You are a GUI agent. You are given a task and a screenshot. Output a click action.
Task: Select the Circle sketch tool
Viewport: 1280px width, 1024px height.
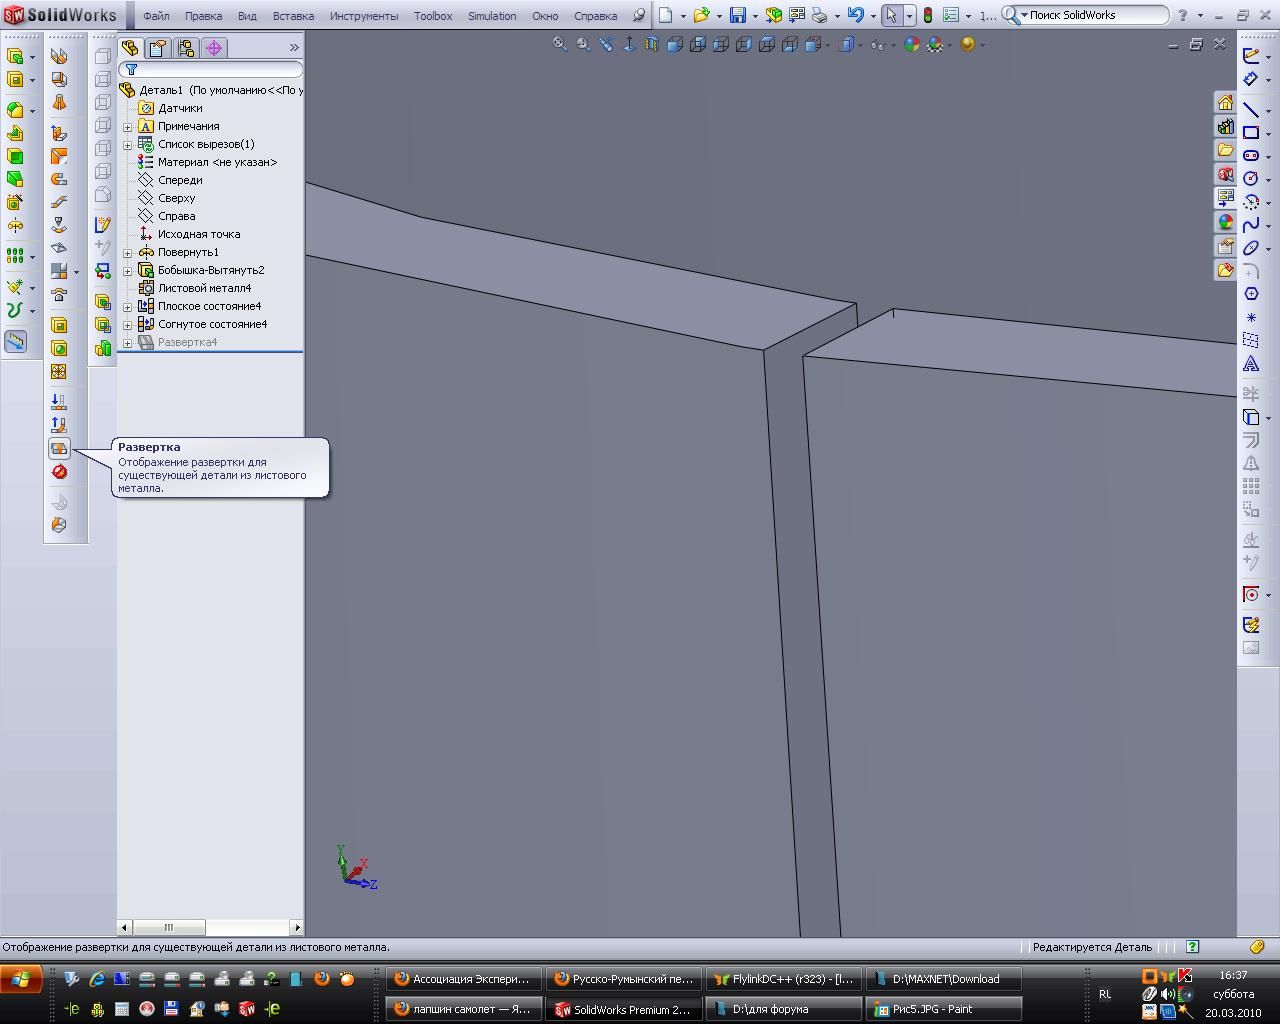click(1251, 178)
